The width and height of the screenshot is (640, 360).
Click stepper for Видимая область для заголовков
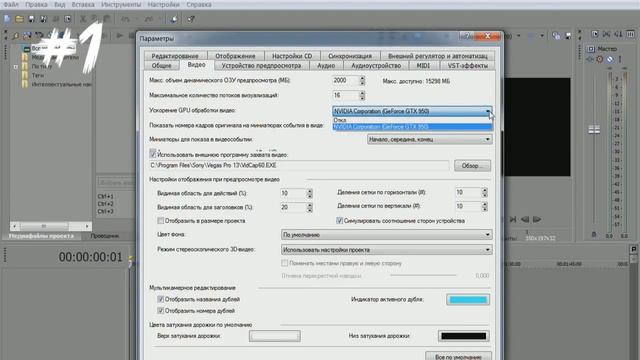[309, 207]
